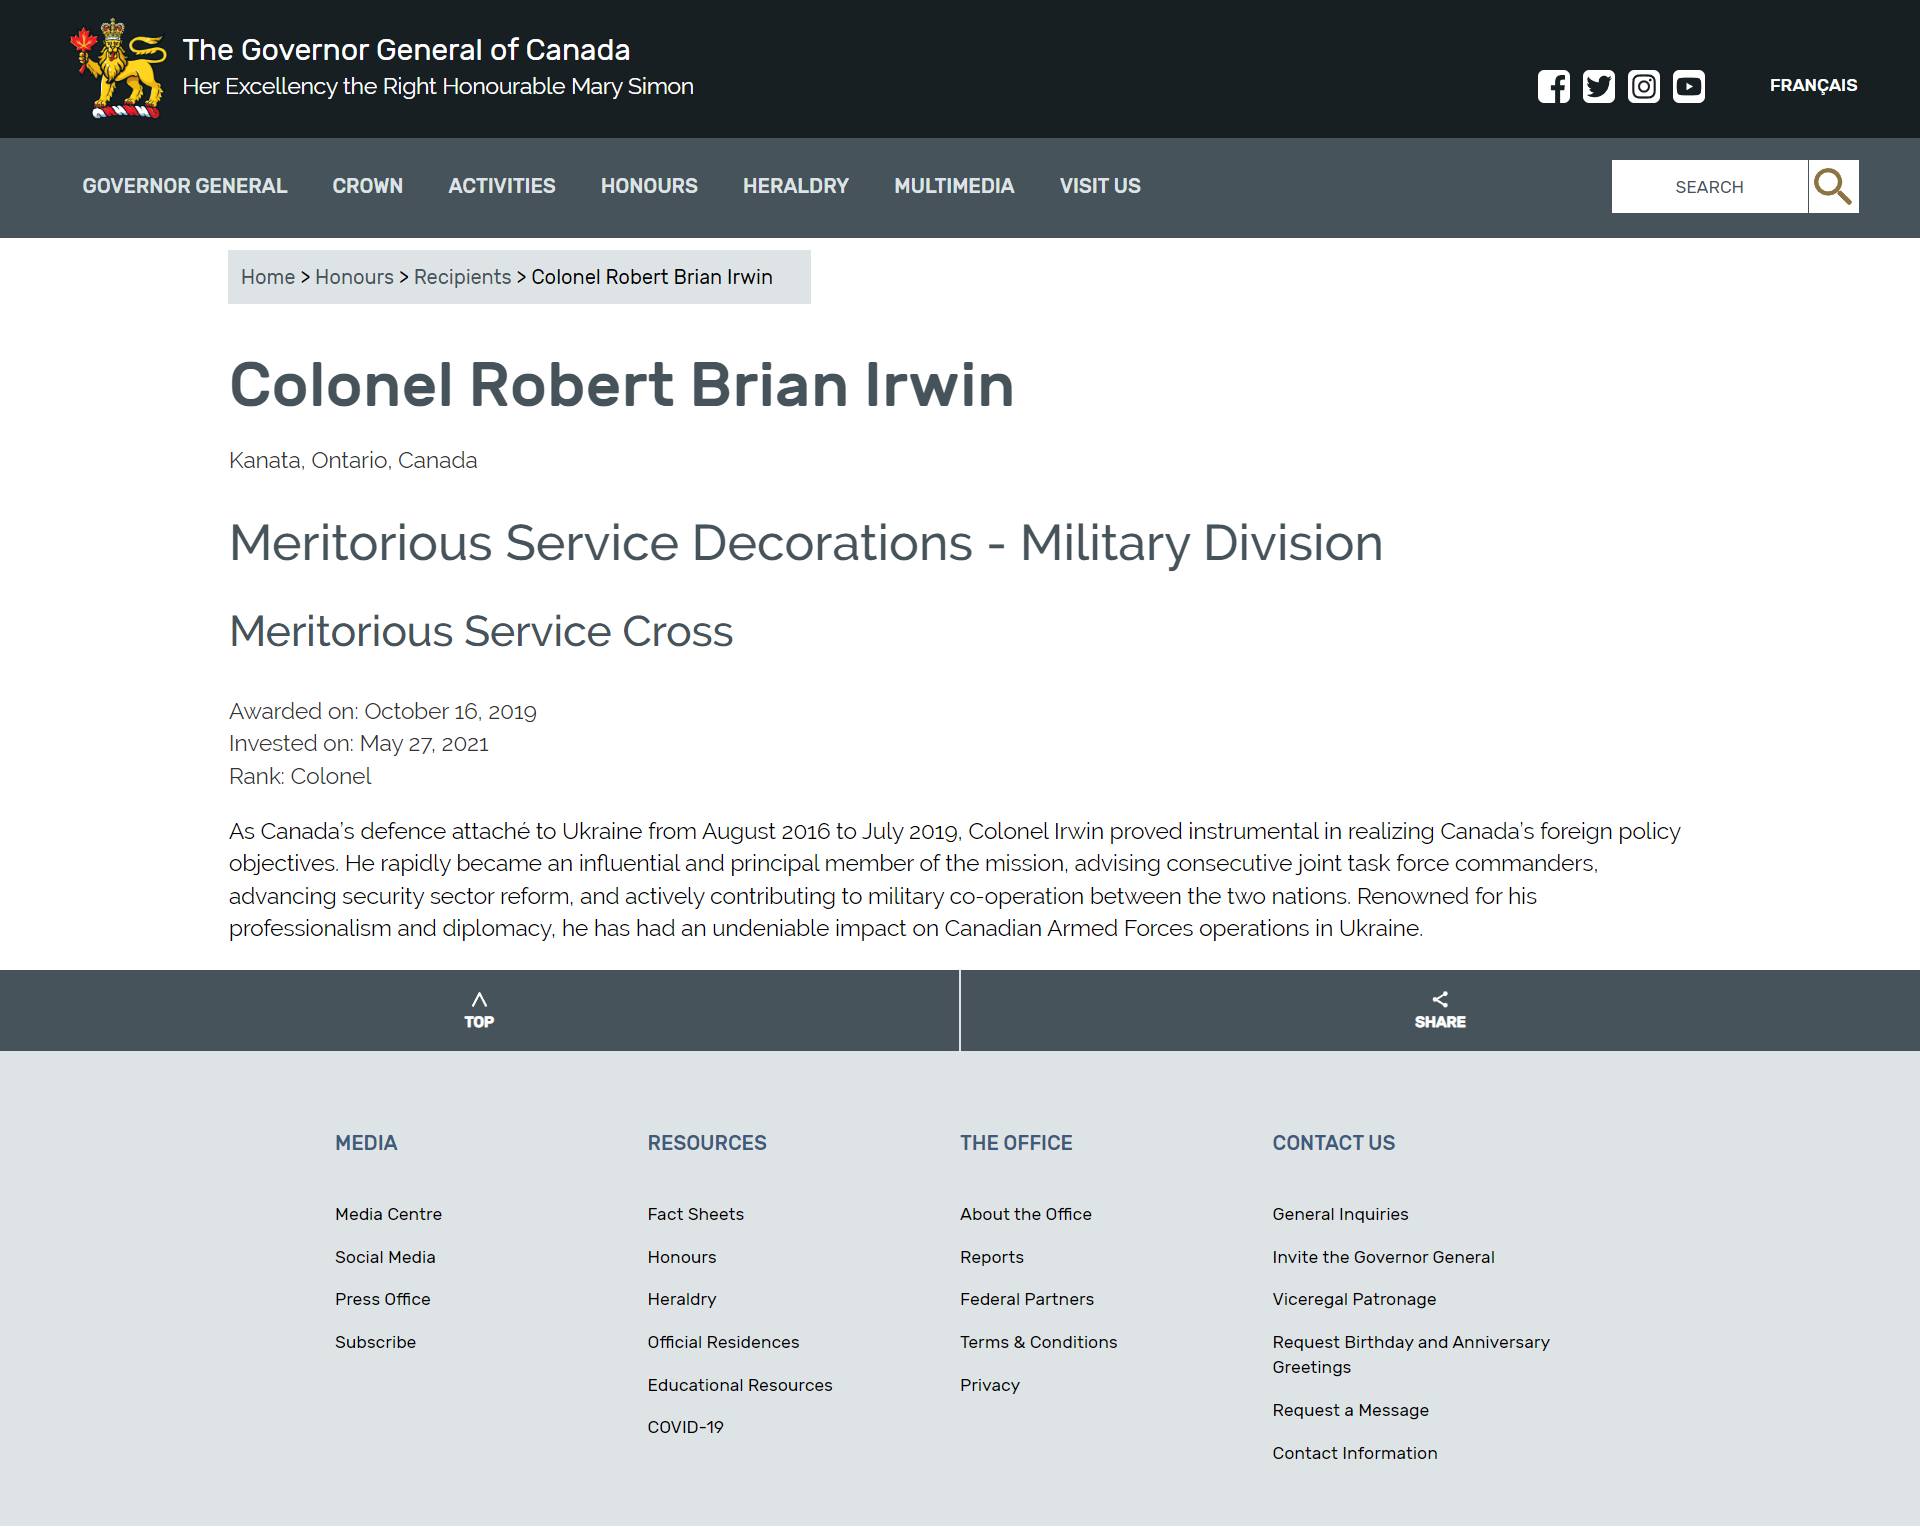Open Fact Sheets under Resources
The height and width of the screenshot is (1527, 1920).
click(695, 1214)
